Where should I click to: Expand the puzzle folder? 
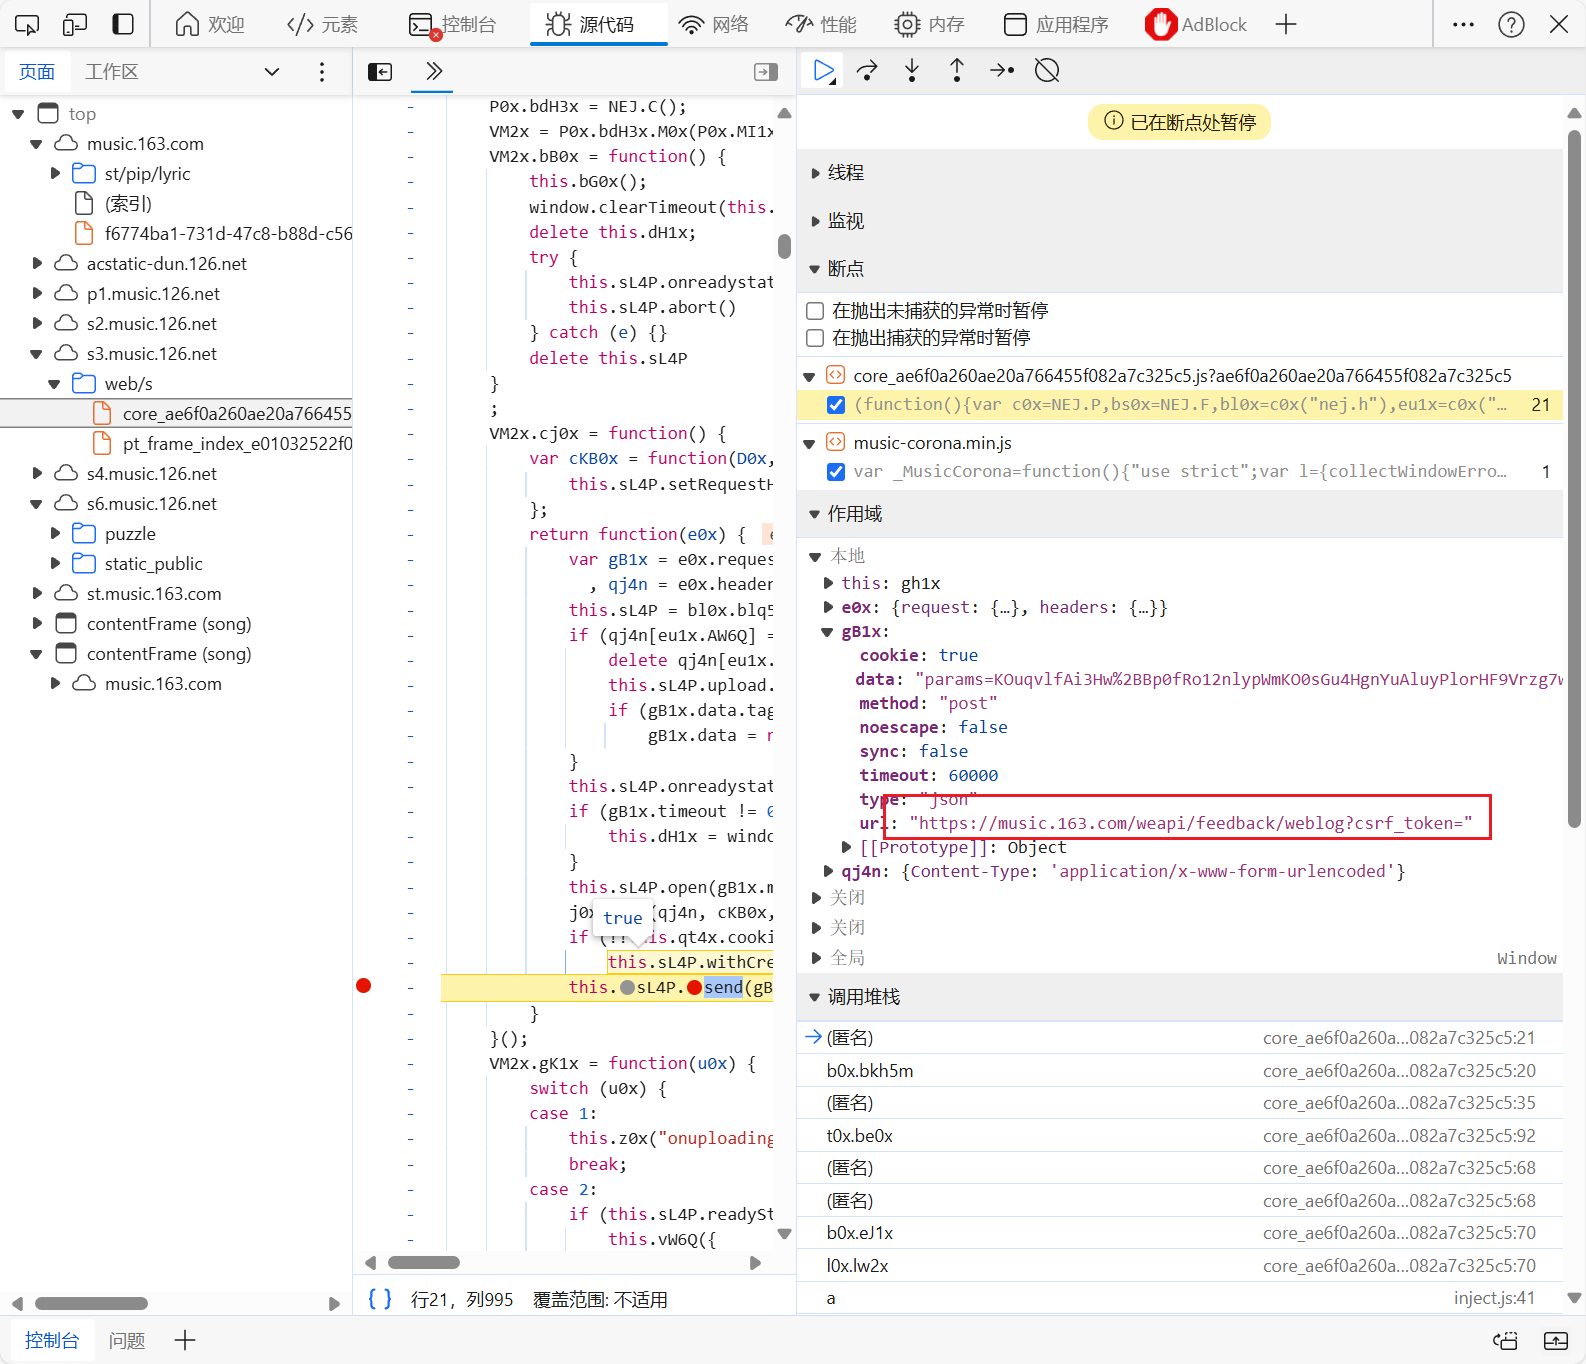pyautogui.click(x=56, y=534)
